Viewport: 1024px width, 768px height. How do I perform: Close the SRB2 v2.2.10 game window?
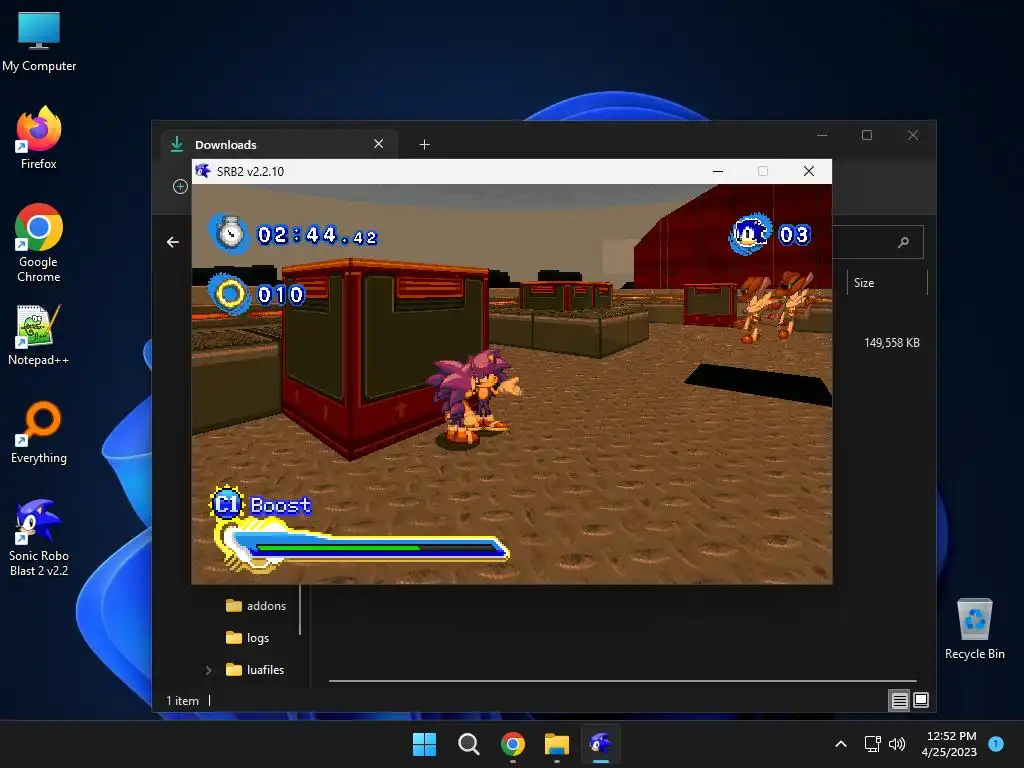tap(808, 171)
